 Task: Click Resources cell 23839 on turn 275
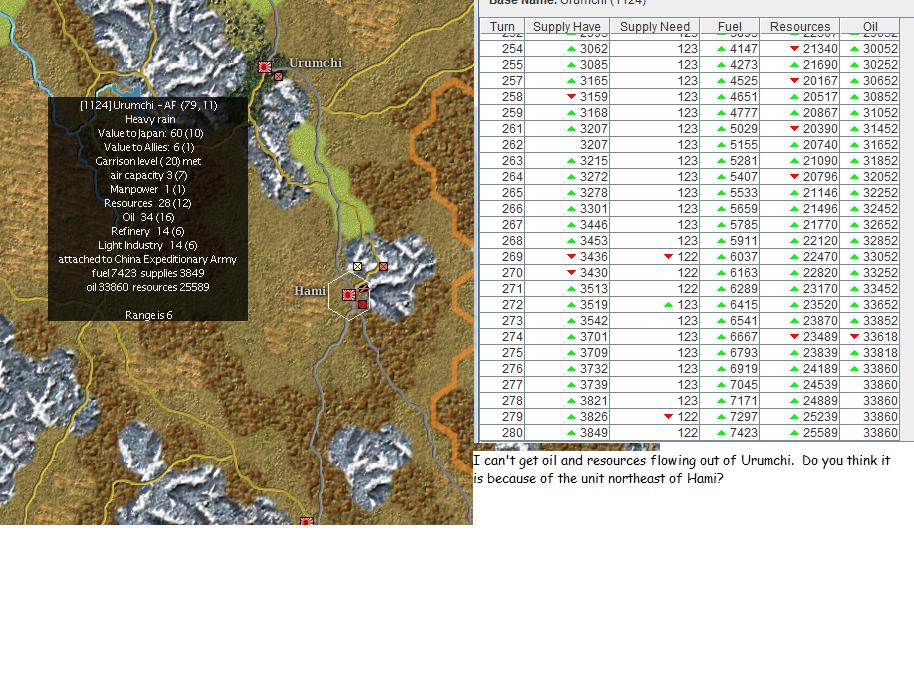[x=800, y=353]
